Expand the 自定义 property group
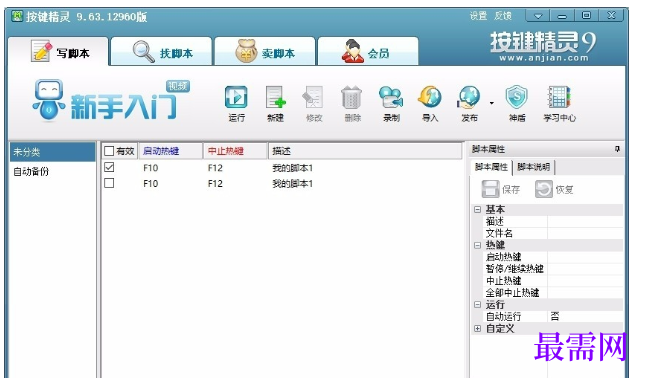The width and height of the screenshot is (646, 378). click(477, 329)
